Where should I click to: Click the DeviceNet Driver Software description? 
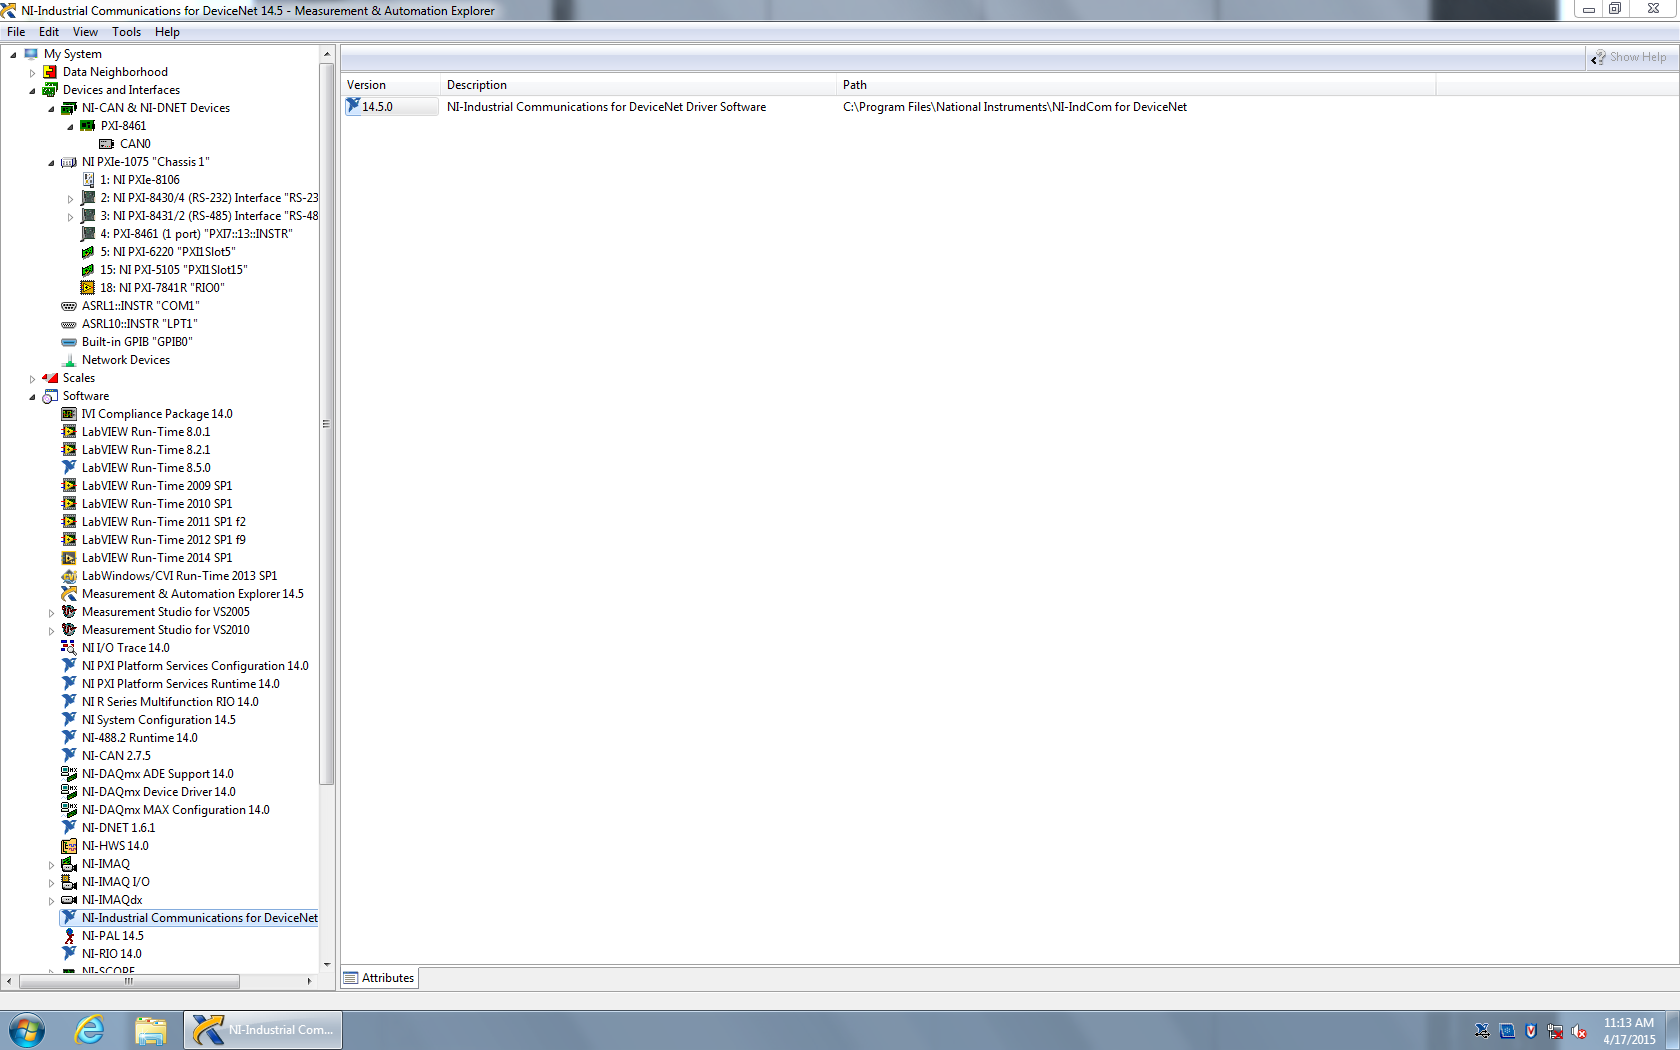[607, 107]
